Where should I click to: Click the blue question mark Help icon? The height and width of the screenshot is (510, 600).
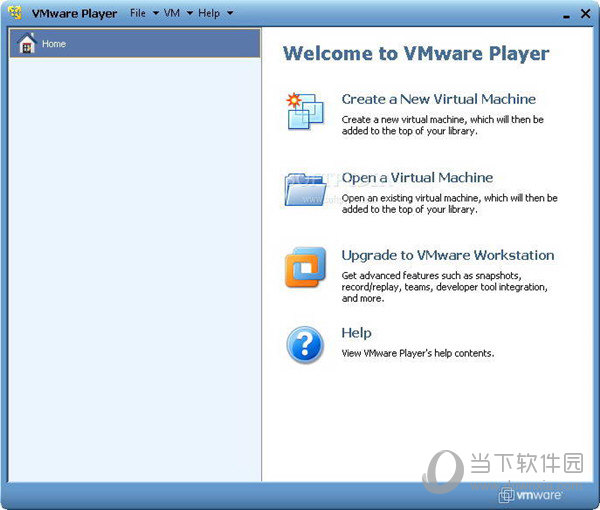point(305,345)
